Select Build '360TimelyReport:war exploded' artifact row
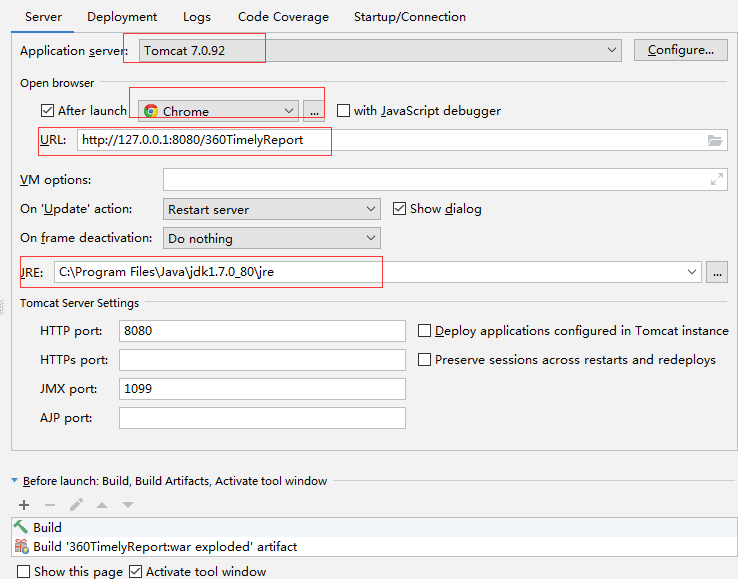 (374, 547)
